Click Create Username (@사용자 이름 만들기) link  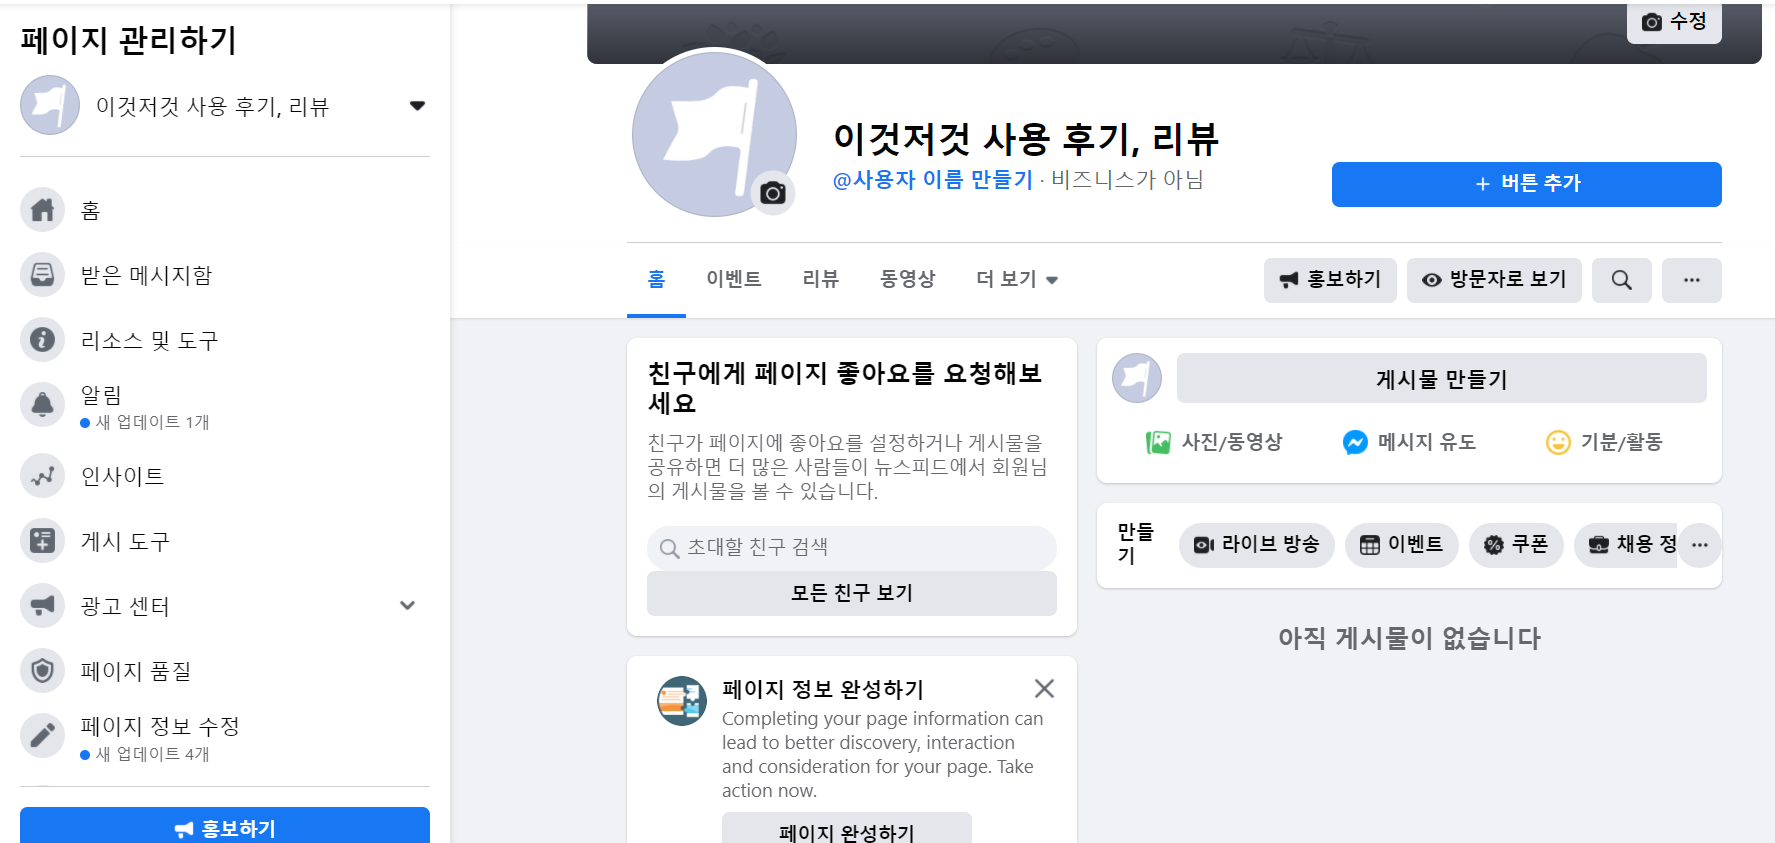click(x=933, y=180)
